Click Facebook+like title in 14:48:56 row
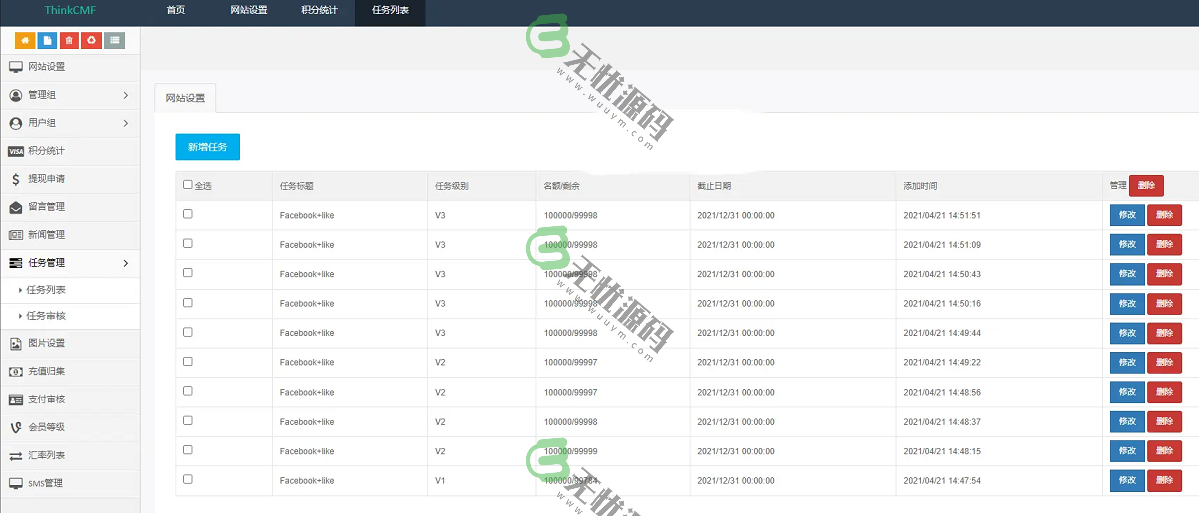Viewport: 1199px width, 516px height. [307, 392]
